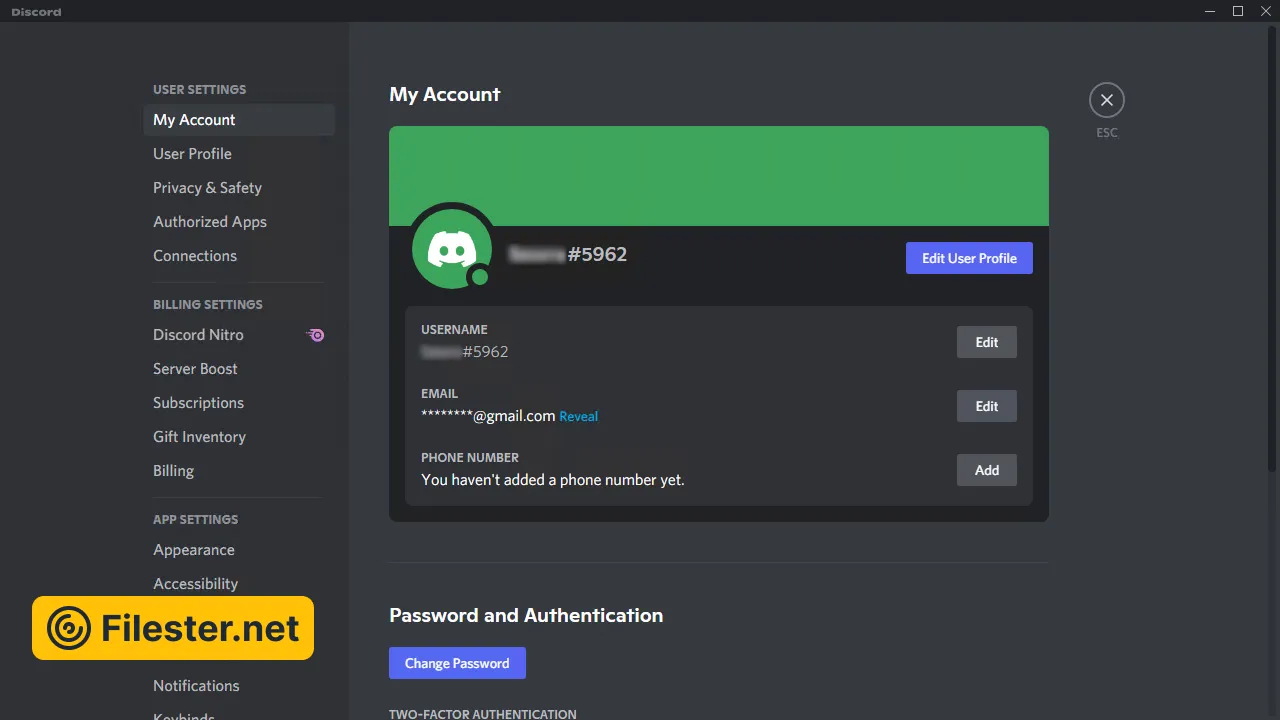Click the Nitro badge icon in sidebar
The height and width of the screenshot is (720, 1280).
[x=316, y=335]
